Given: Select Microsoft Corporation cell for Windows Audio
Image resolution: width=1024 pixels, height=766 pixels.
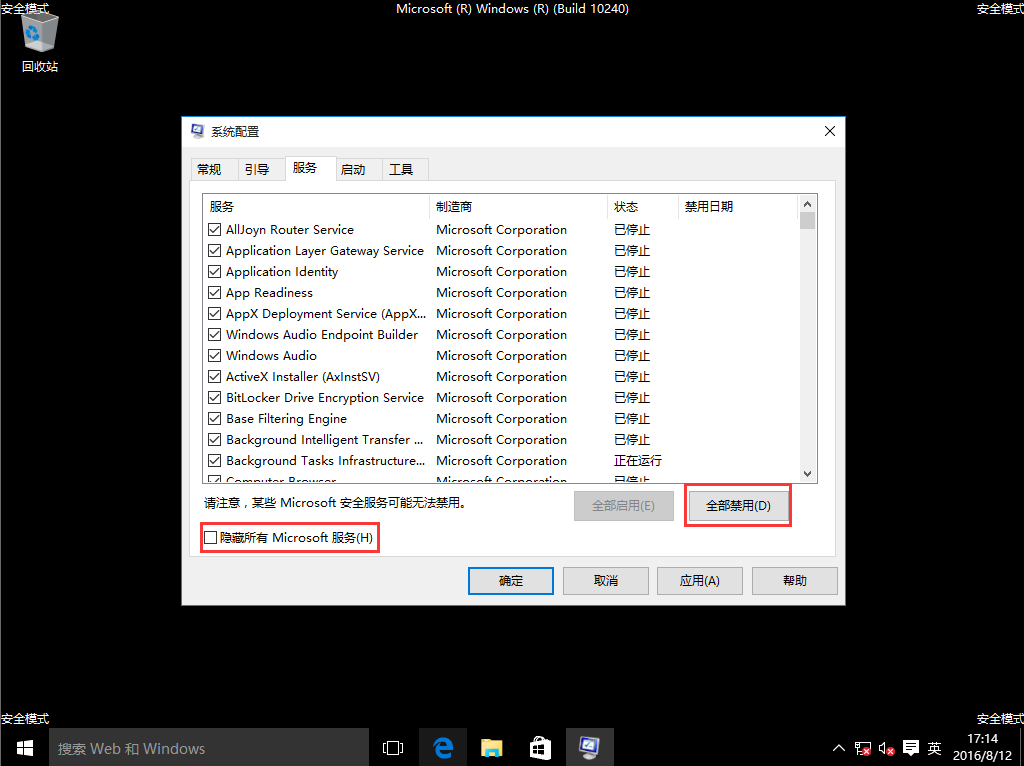Looking at the screenshot, I should 501,356.
